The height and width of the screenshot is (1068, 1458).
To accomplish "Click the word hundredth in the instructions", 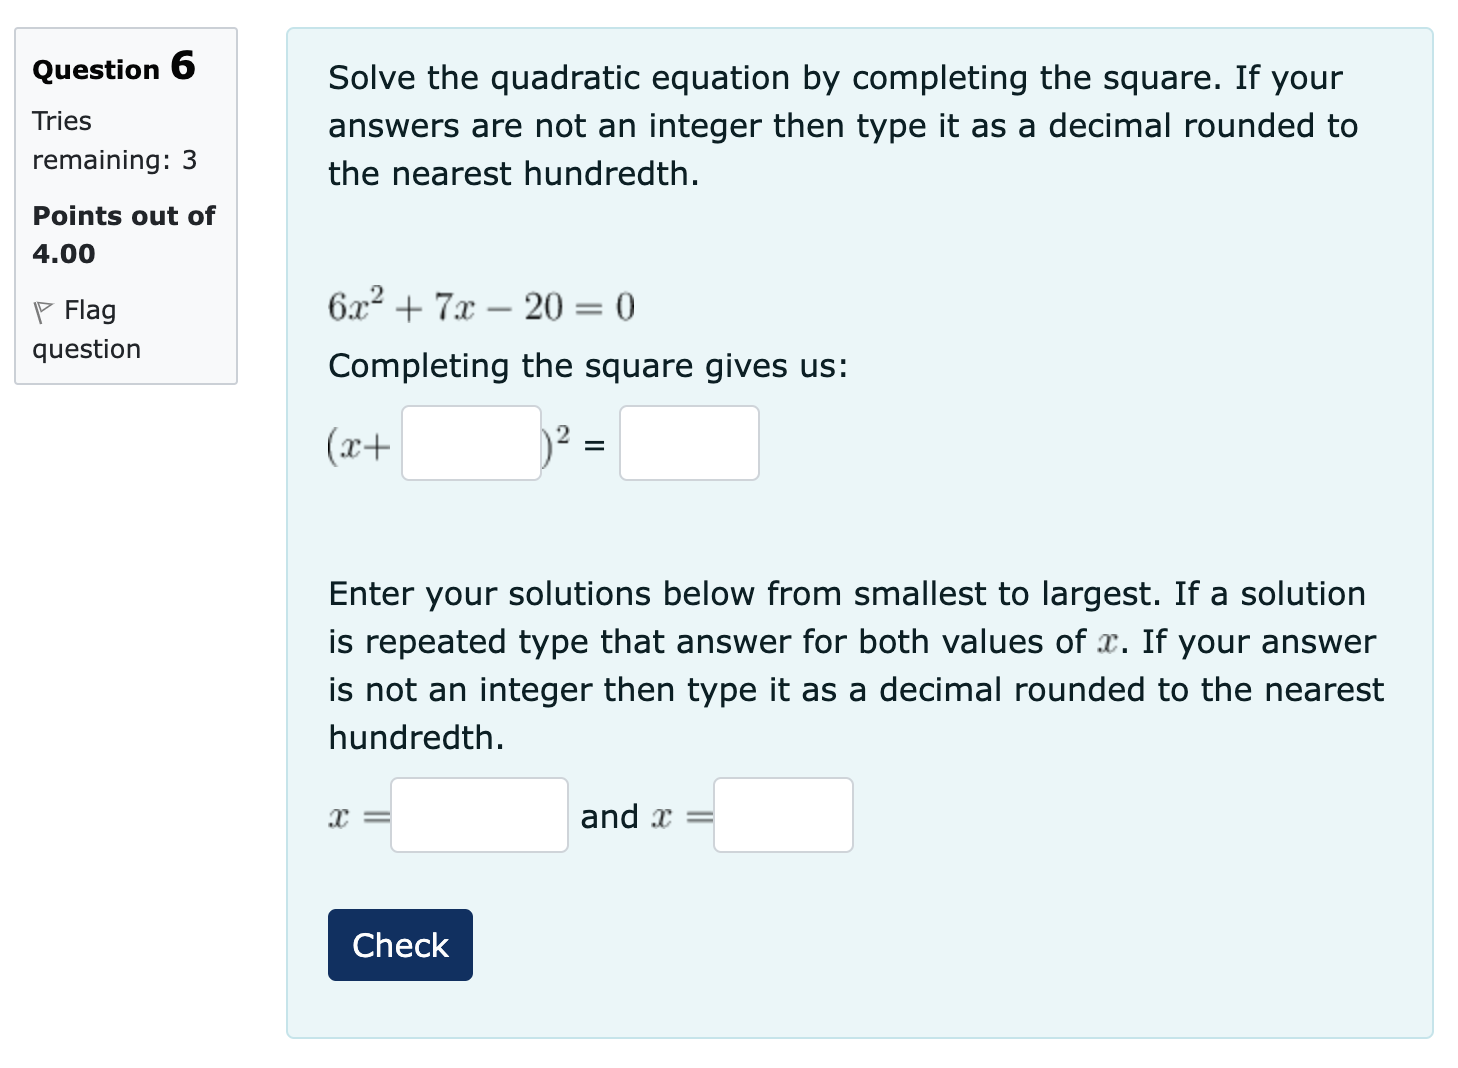I will coord(415,737).
